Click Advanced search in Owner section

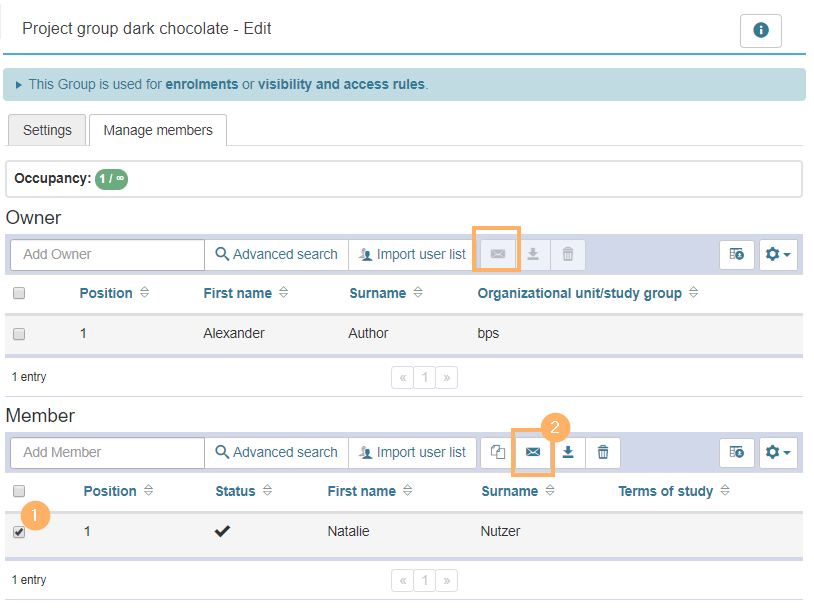276,255
